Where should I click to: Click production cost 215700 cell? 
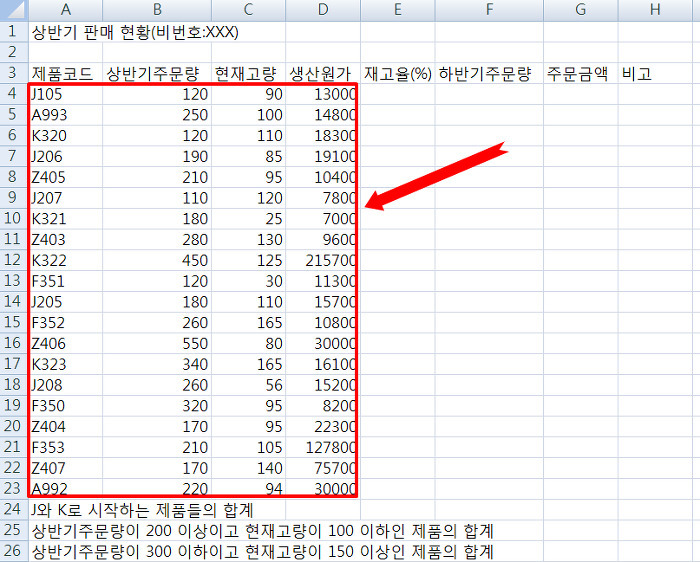click(x=323, y=260)
